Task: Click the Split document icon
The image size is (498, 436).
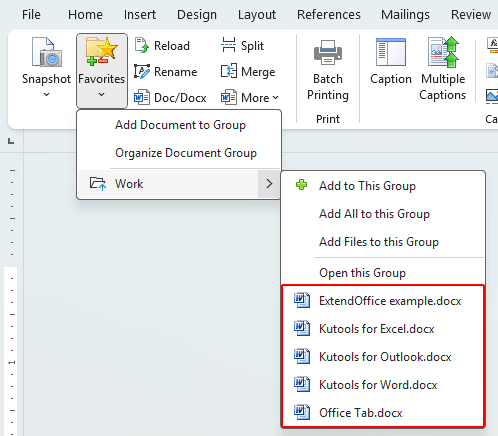Action: pyautogui.click(x=228, y=45)
